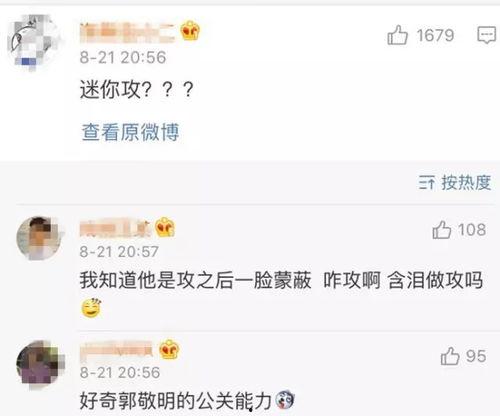The image size is (500, 416).
Task: Like the reply that has 108 likes
Action: [442, 230]
